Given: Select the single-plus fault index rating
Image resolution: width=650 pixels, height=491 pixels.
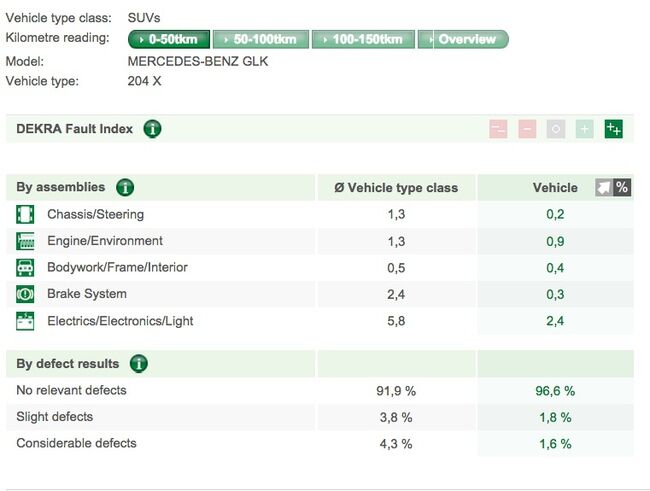Looking at the screenshot, I should pos(585,129).
